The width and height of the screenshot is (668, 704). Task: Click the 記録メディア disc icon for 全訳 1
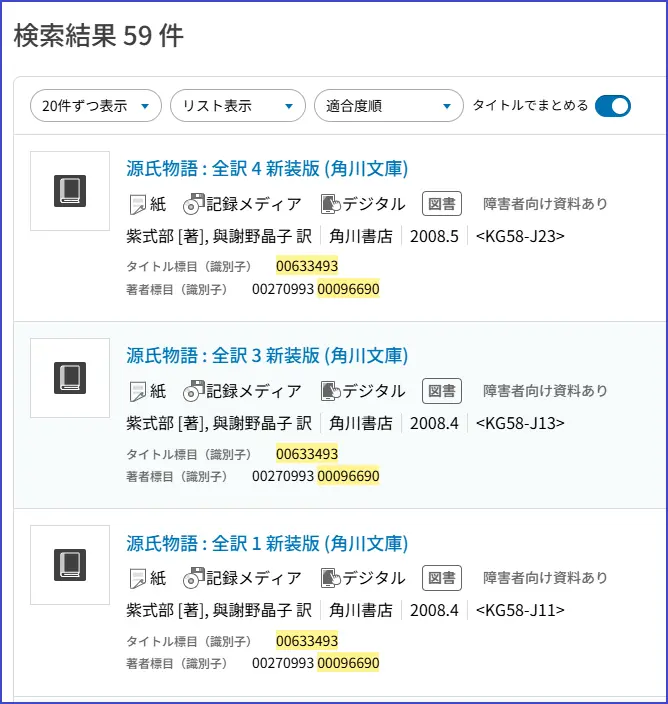tap(193, 578)
